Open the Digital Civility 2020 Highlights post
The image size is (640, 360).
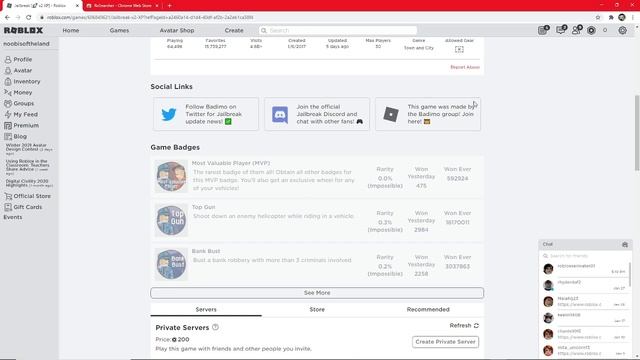pos(29,183)
